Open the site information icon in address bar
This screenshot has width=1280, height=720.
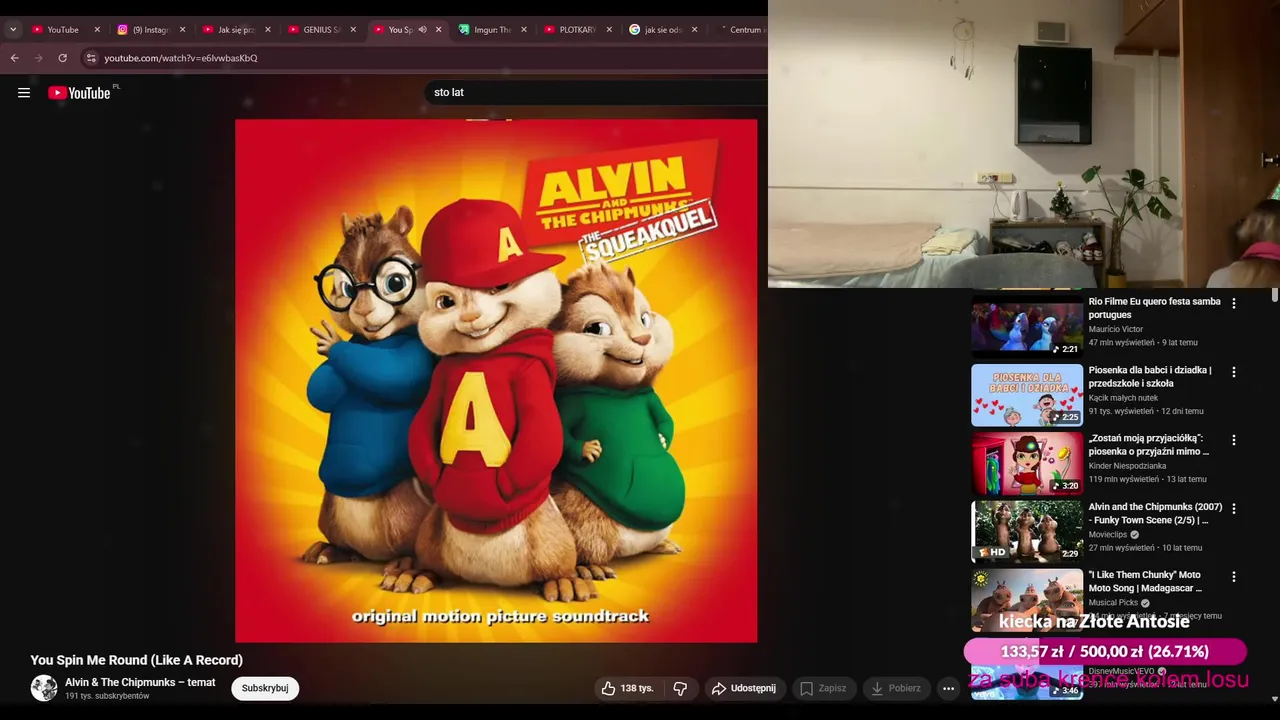(91, 58)
